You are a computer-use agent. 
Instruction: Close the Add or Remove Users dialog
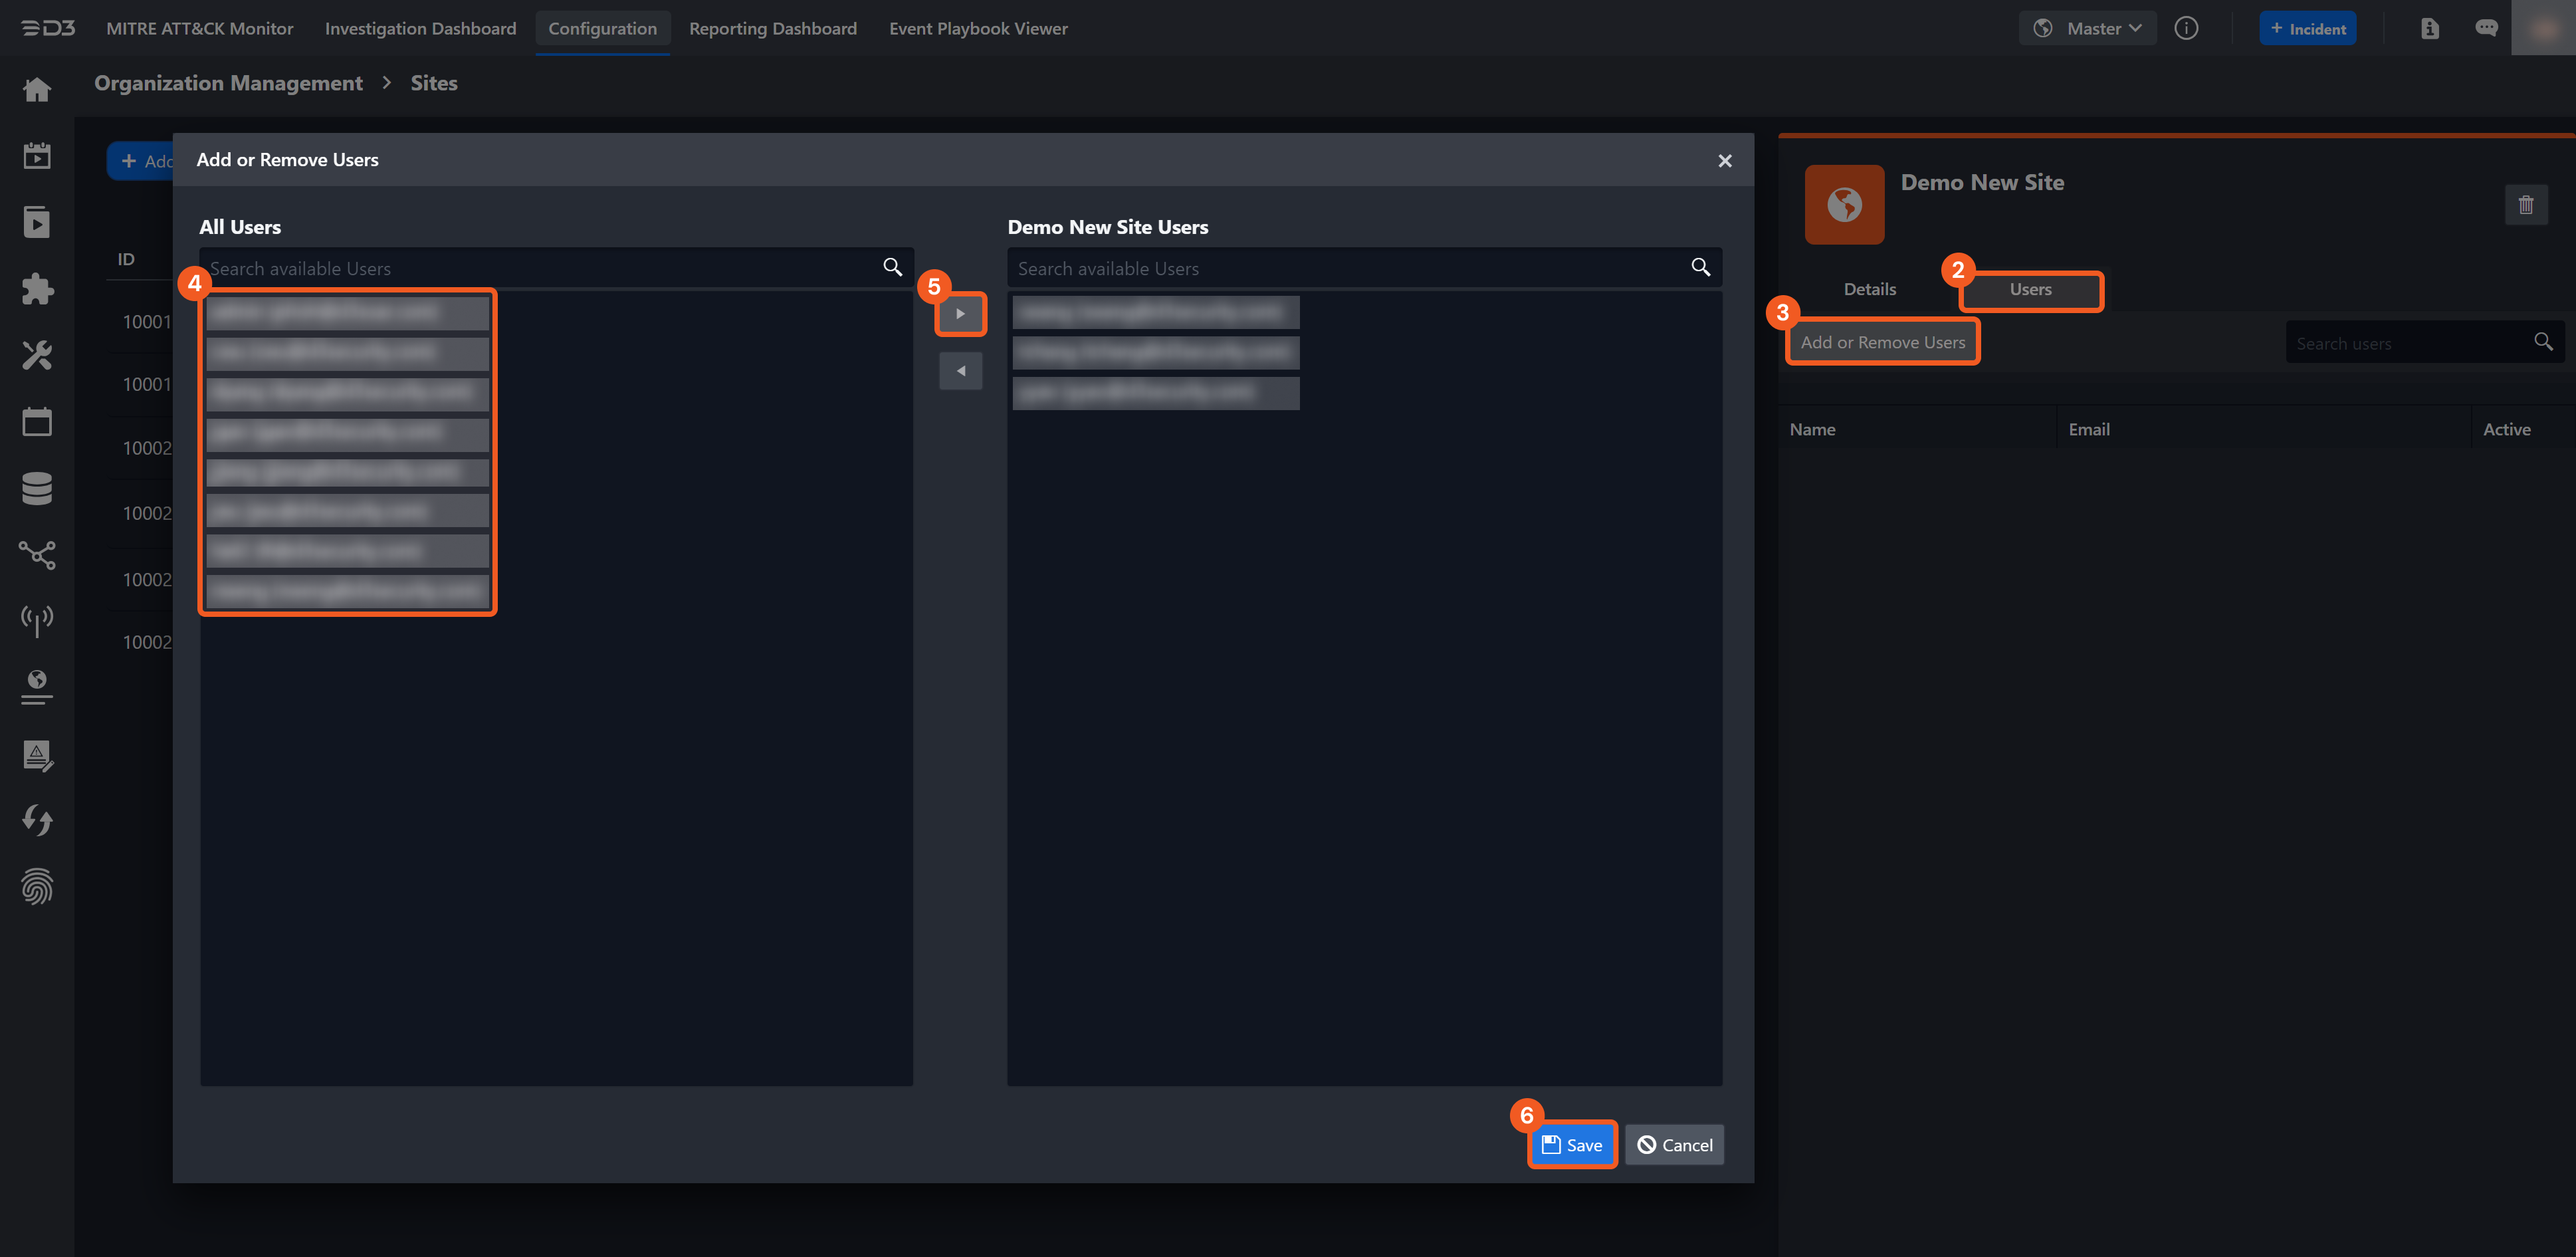[1724, 160]
